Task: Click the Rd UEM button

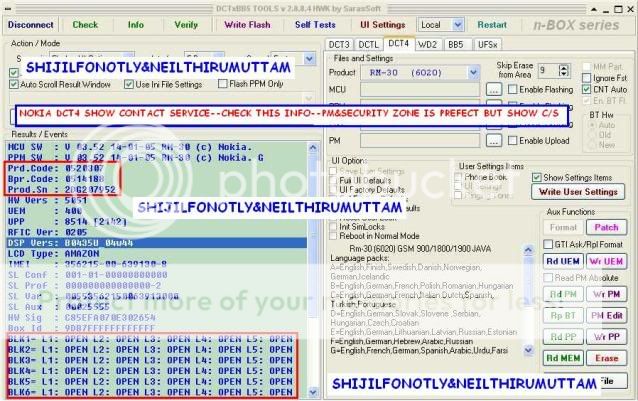Action: (563, 261)
